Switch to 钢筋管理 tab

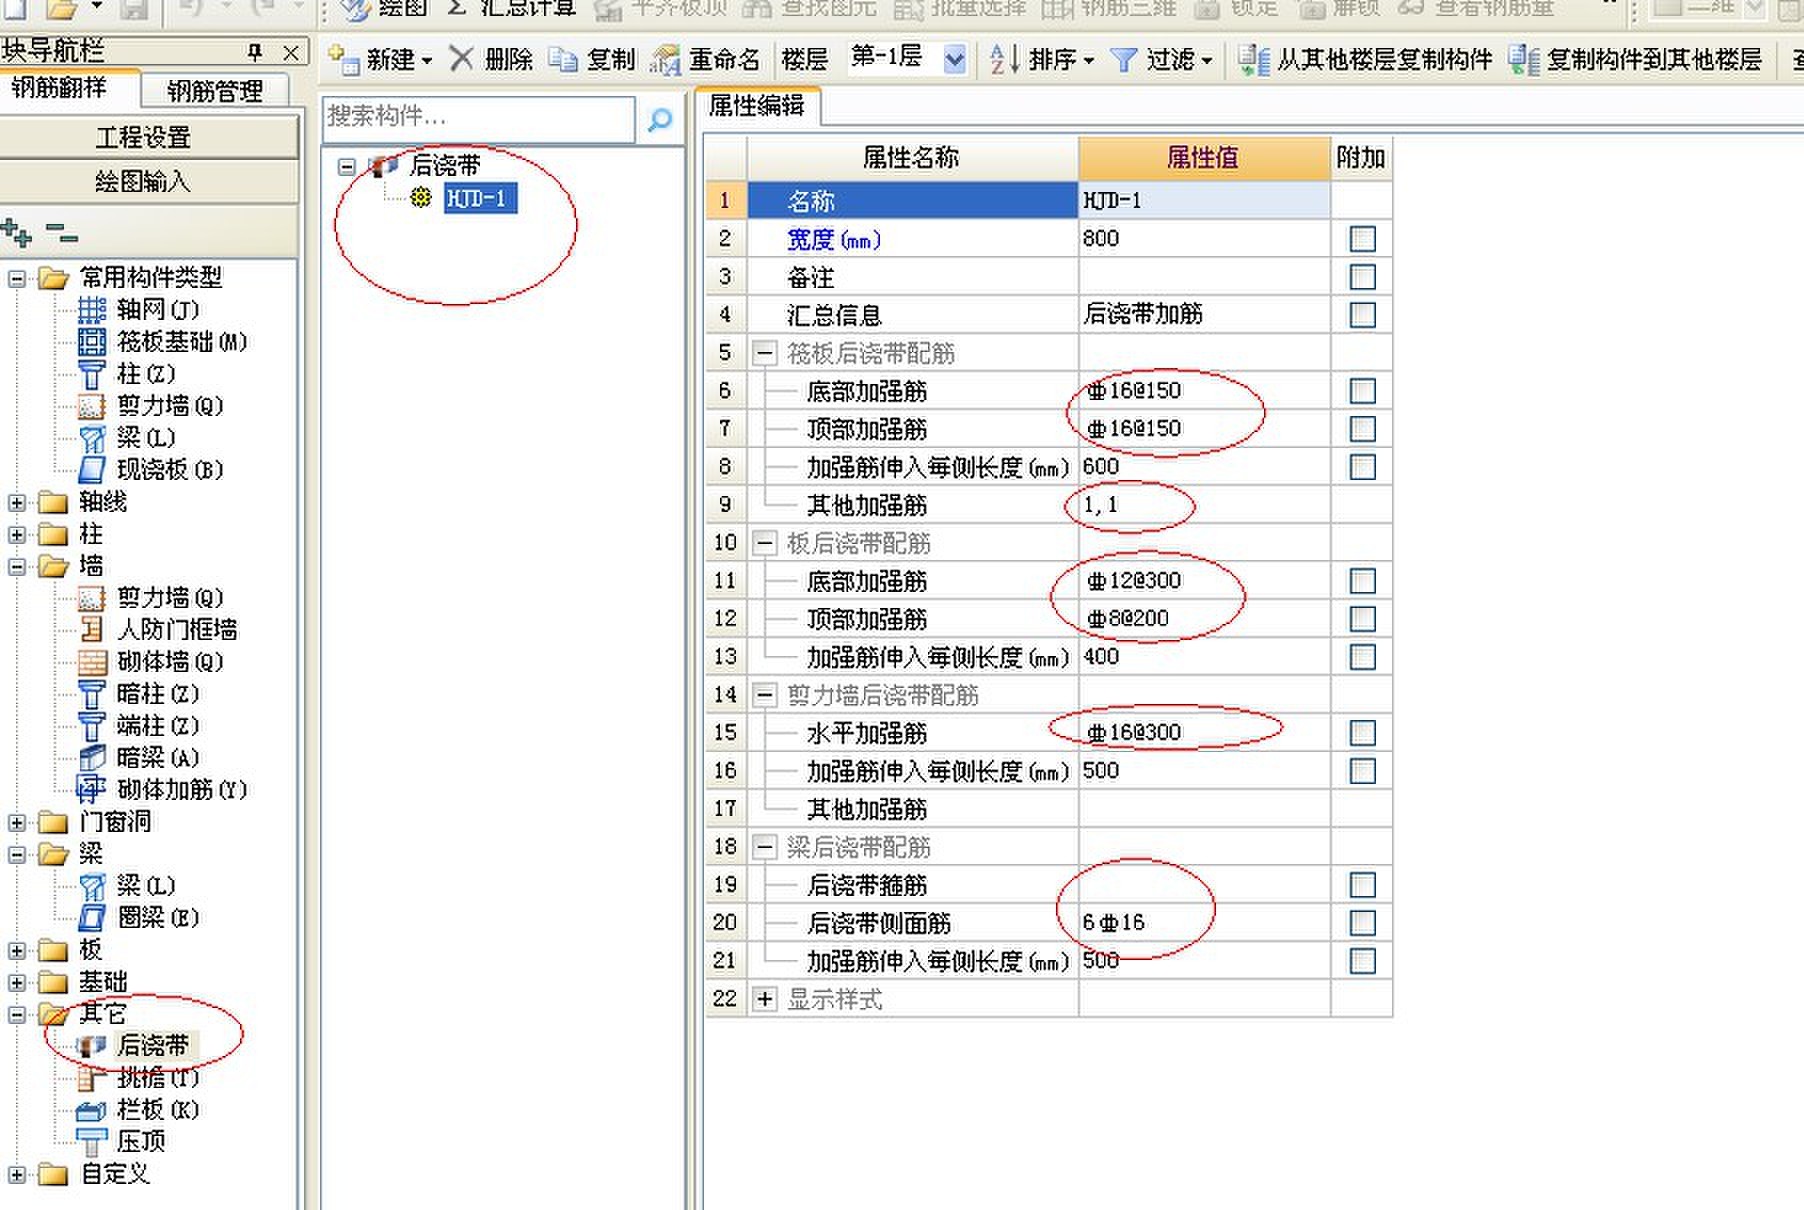[215, 91]
